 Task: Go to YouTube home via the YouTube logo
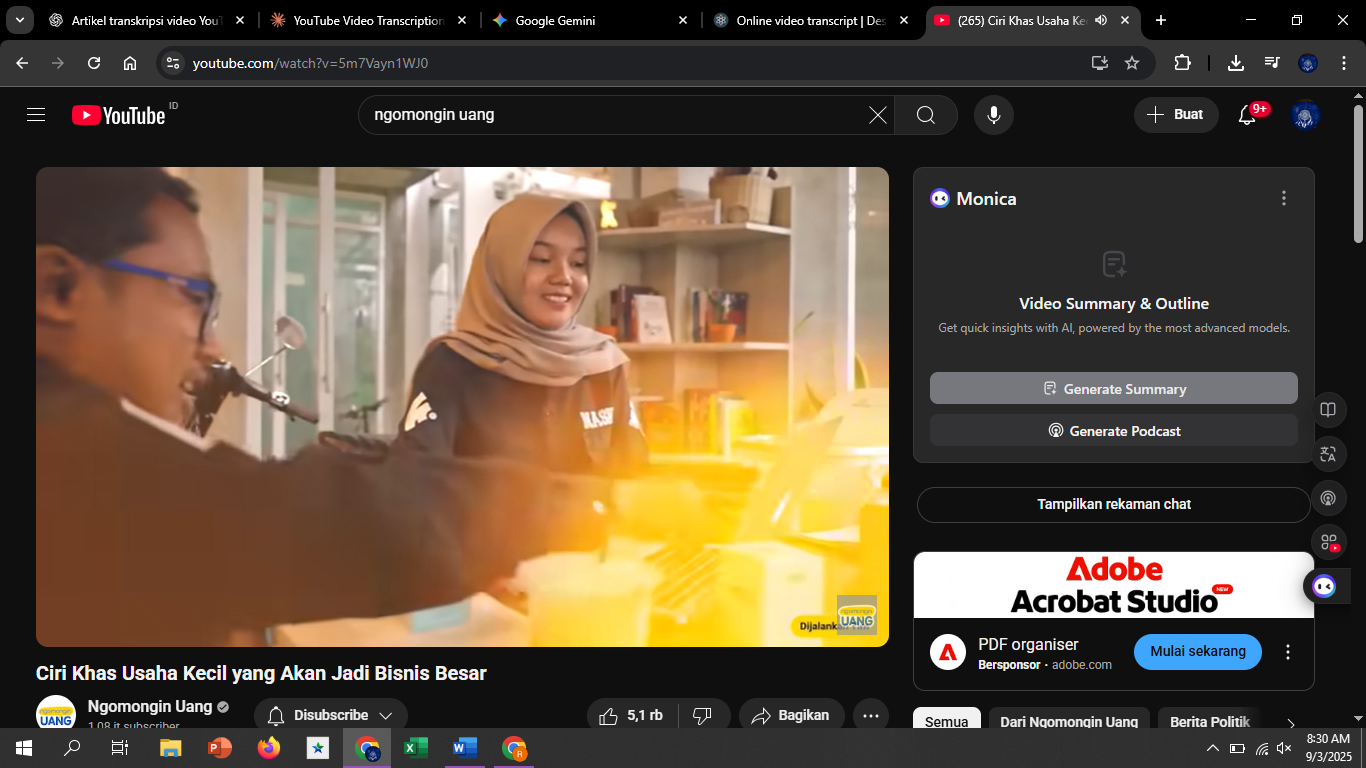tap(117, 114)
